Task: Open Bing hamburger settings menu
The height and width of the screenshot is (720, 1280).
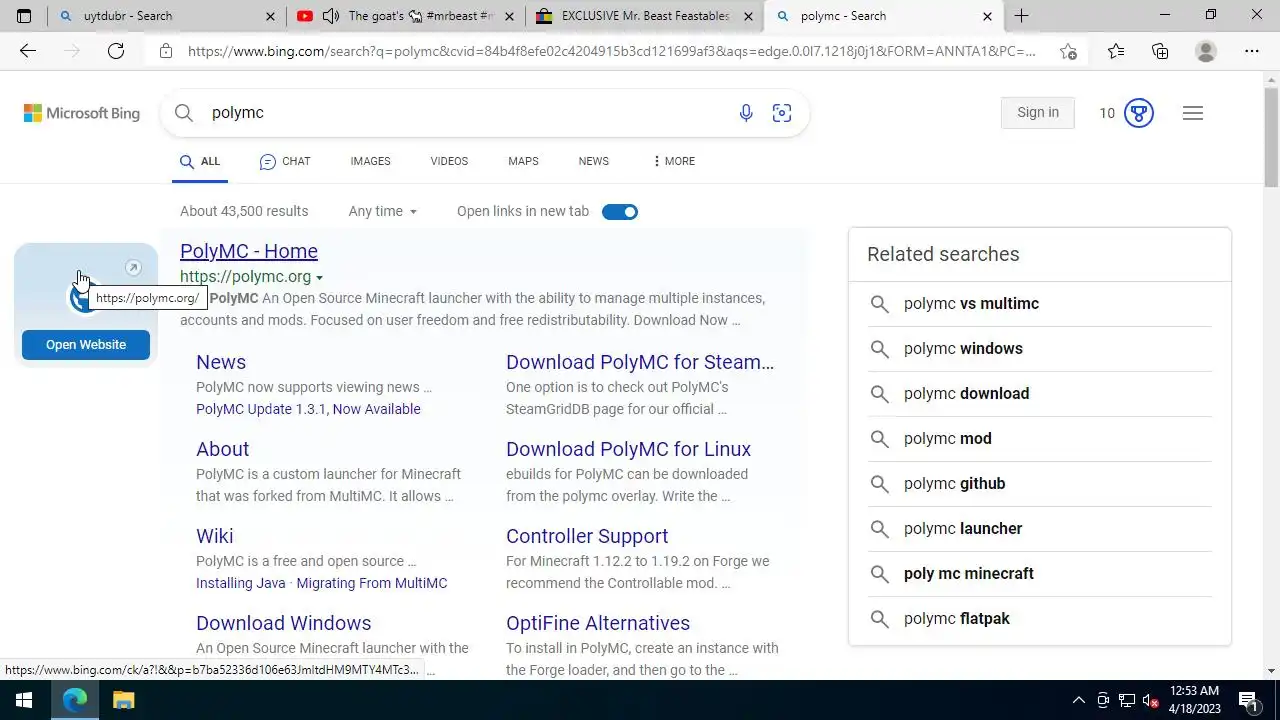Action: [1193, 113]
